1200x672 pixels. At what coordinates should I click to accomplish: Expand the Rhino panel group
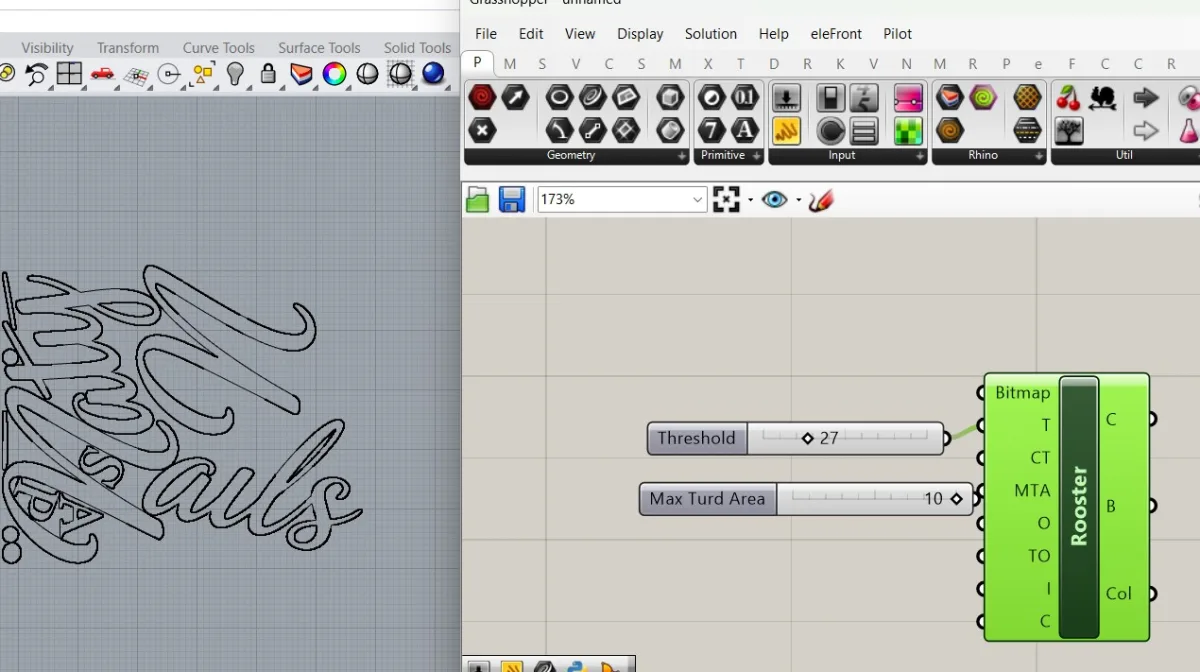click(x=1039, y=157)
